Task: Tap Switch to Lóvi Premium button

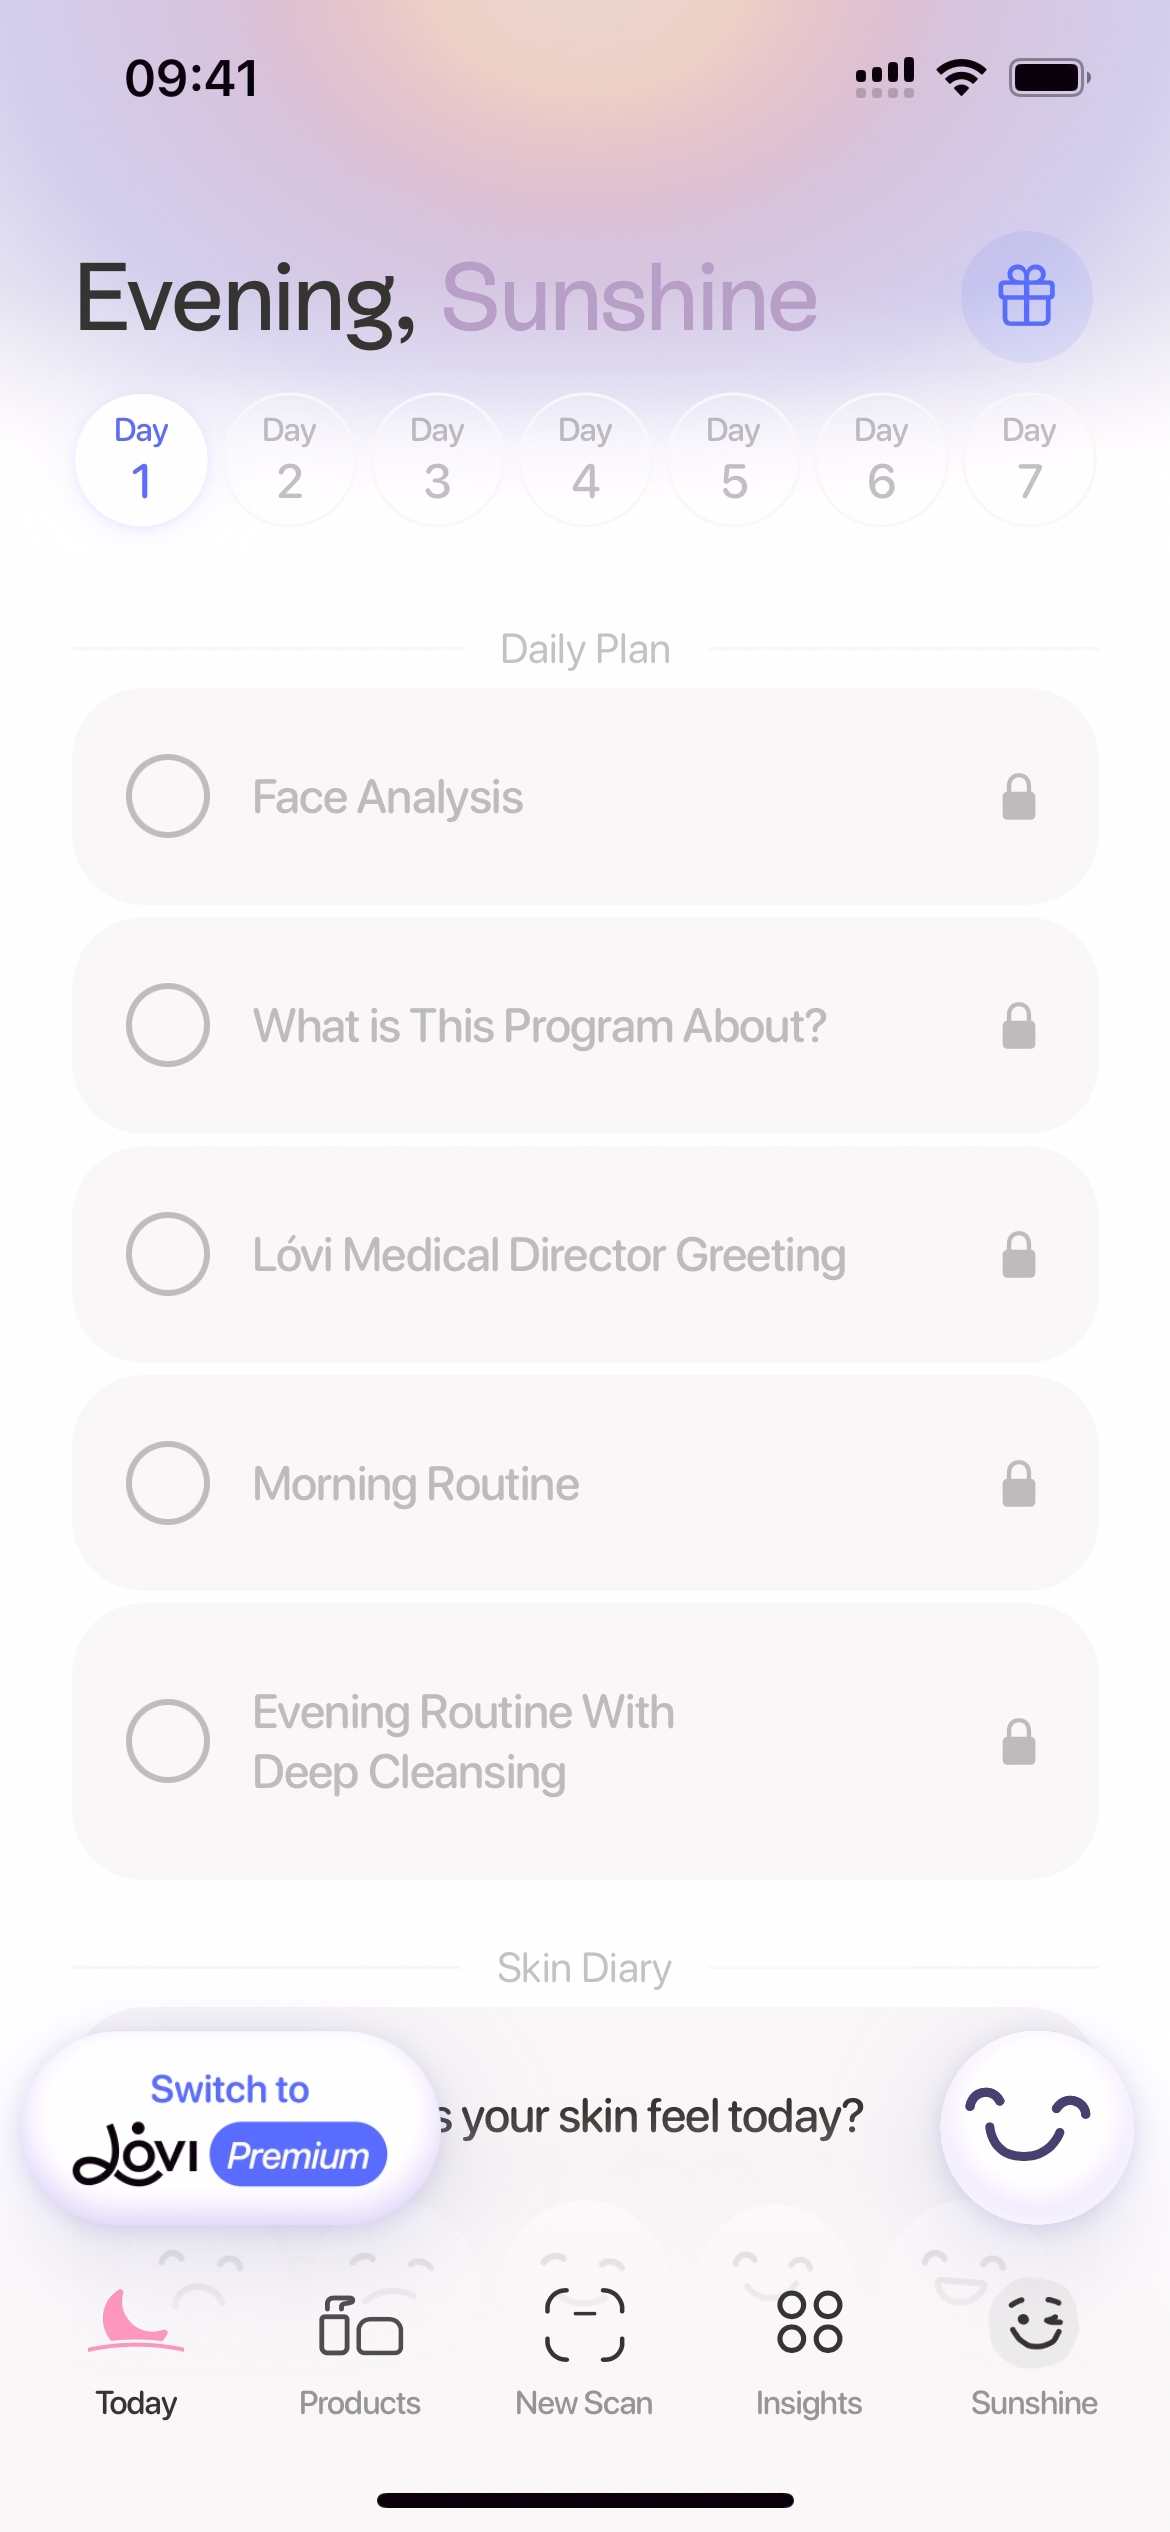Action: point(230,2129)
